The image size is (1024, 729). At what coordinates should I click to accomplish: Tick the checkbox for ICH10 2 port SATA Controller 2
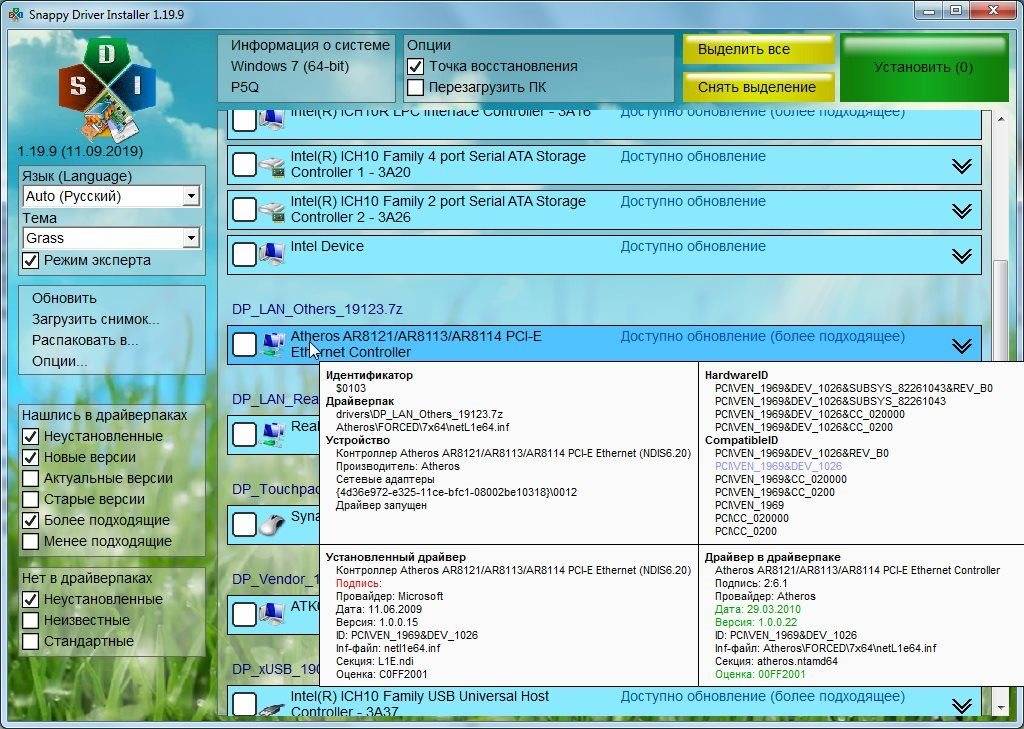click(x=244, y=210)
